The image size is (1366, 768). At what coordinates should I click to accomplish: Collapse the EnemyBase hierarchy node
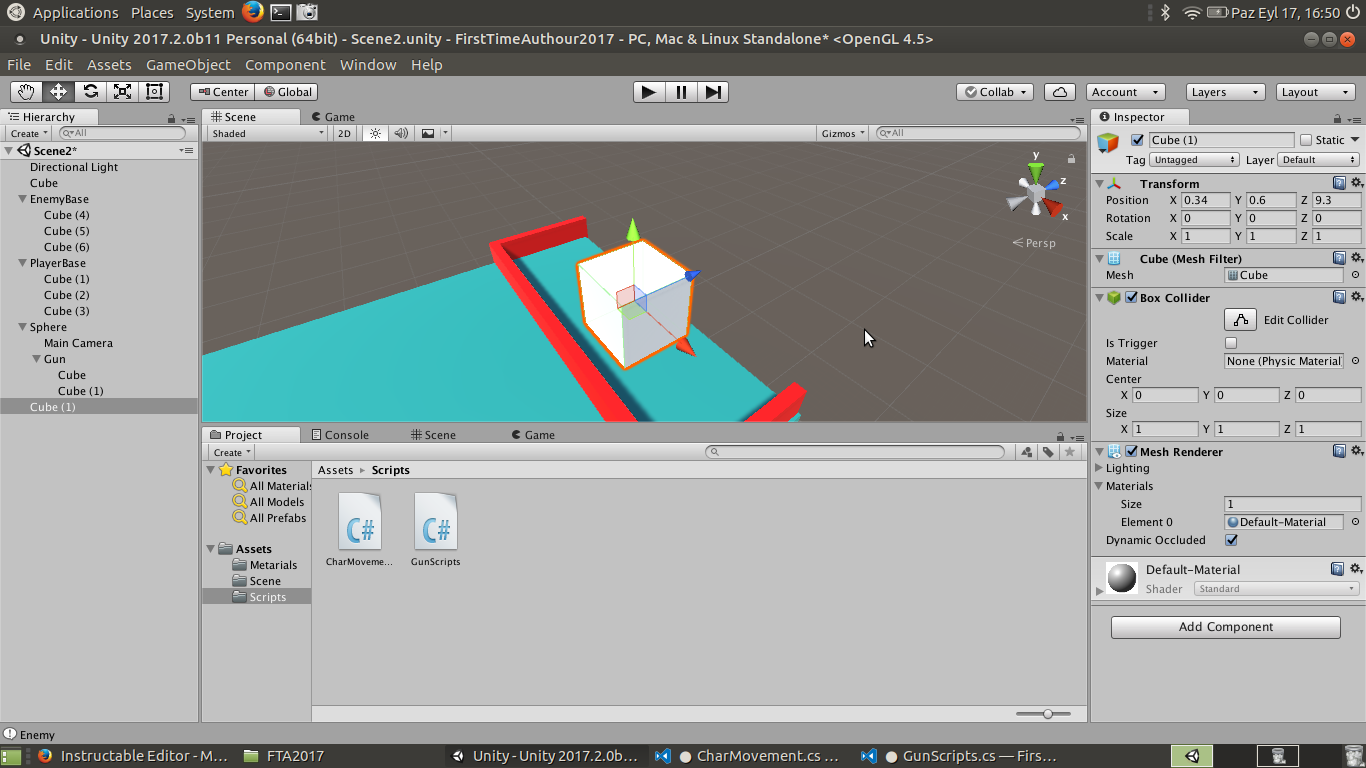pyautogui.click(x=23, y=199)
